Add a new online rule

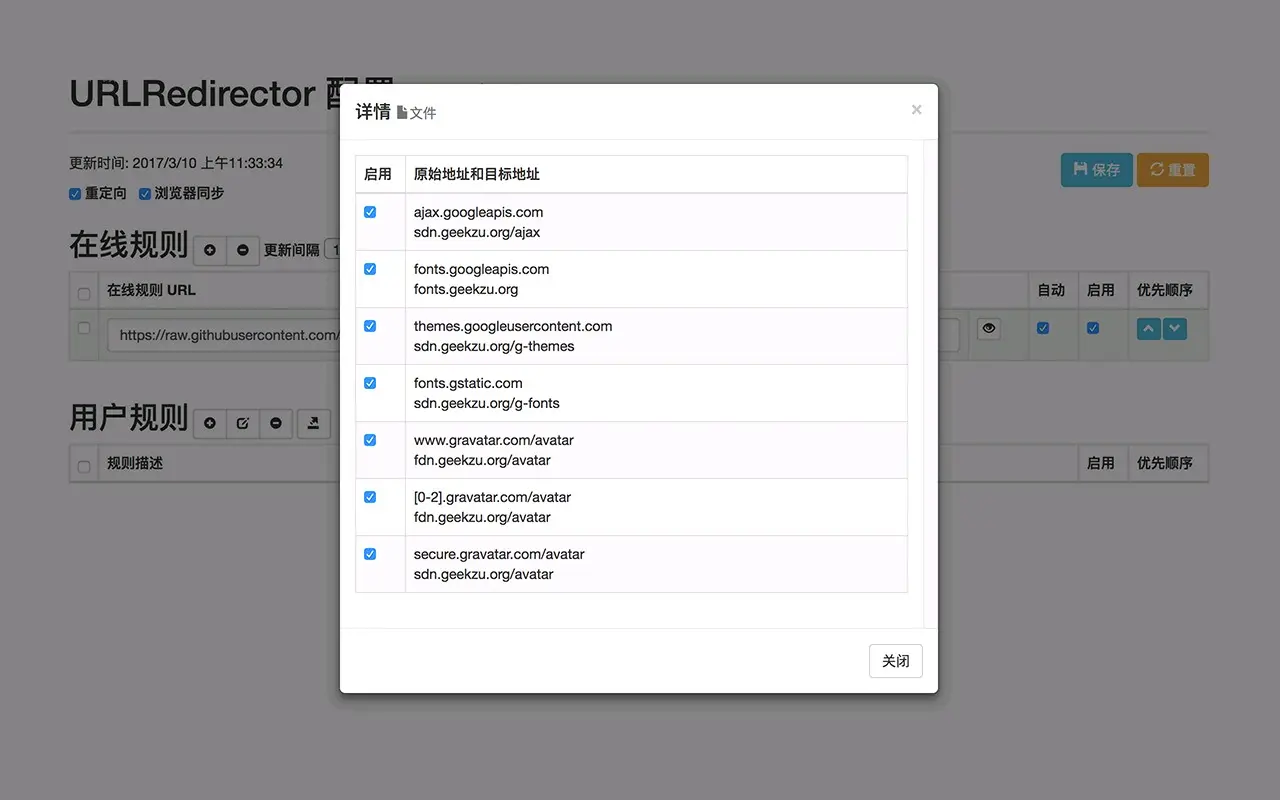click(209, 251)
